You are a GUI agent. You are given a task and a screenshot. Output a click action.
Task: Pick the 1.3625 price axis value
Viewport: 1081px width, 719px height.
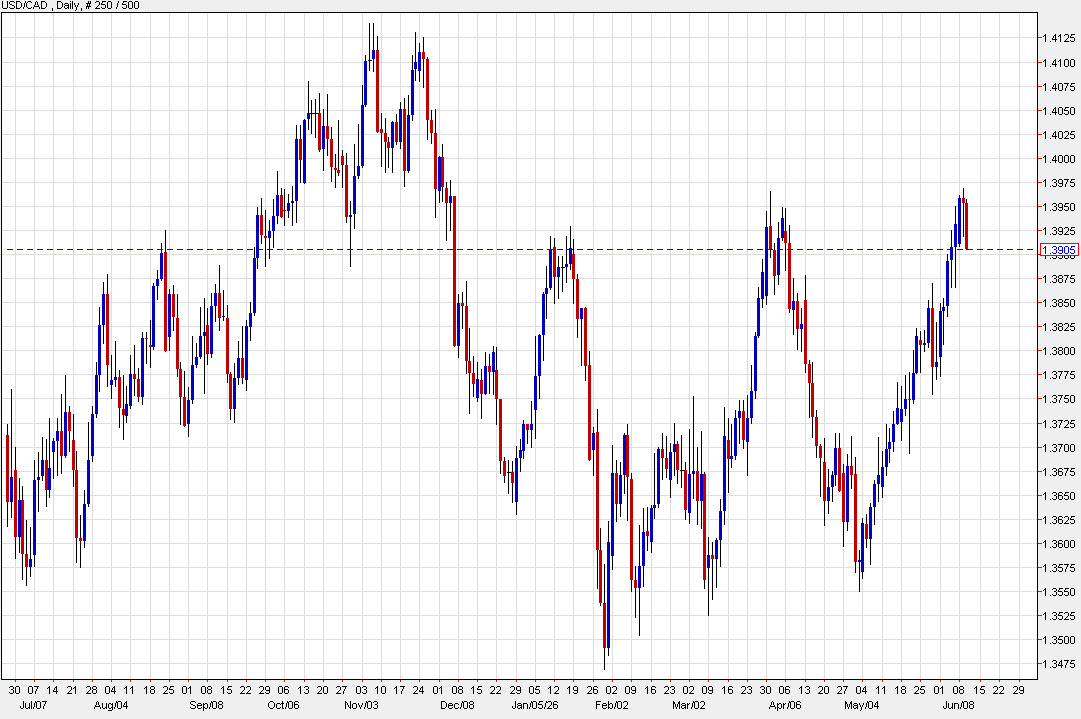pos(1058,520)
